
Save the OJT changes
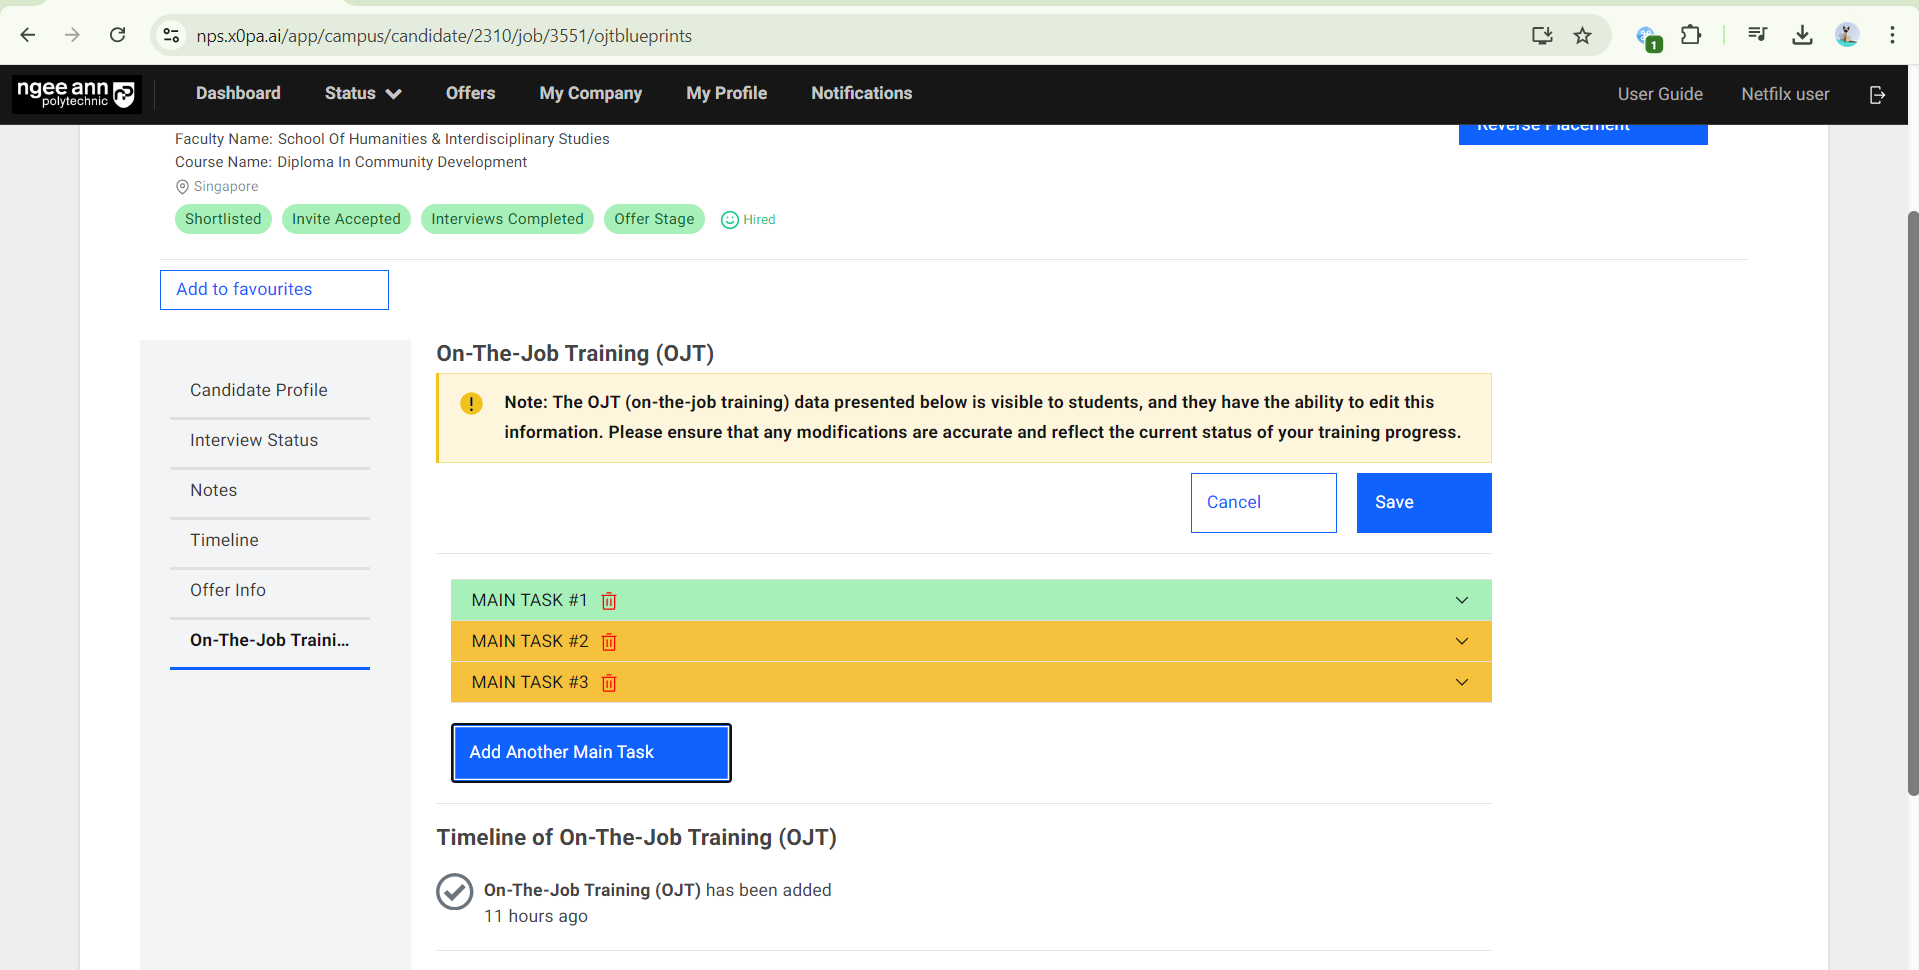(x=1423, y=502)
